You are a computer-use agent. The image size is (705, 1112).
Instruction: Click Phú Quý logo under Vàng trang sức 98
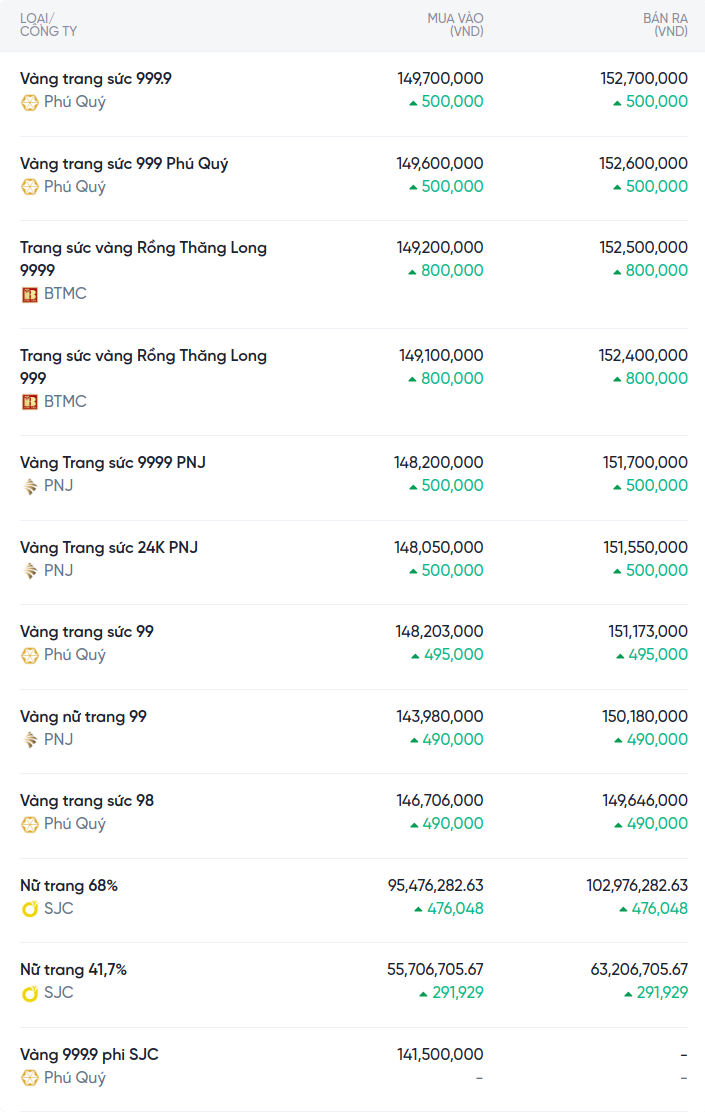pos(30,824)
